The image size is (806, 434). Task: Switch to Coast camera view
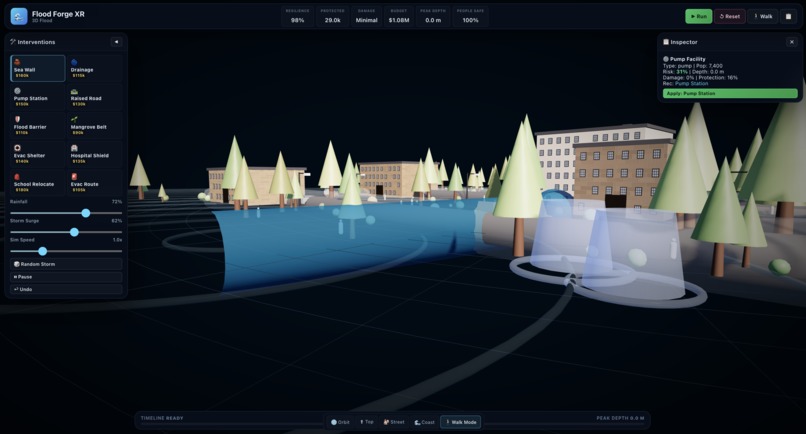[425, 422]
